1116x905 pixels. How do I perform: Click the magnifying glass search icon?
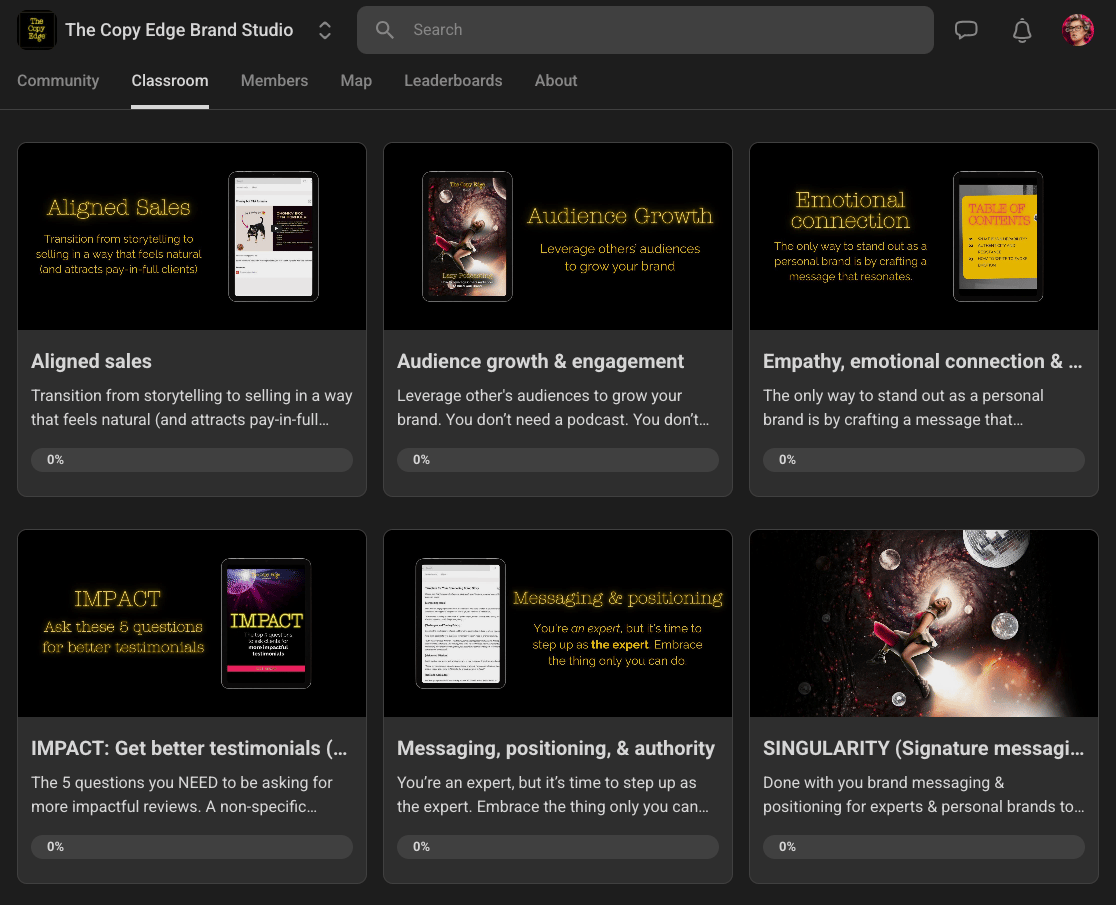[x=385, y=30]
